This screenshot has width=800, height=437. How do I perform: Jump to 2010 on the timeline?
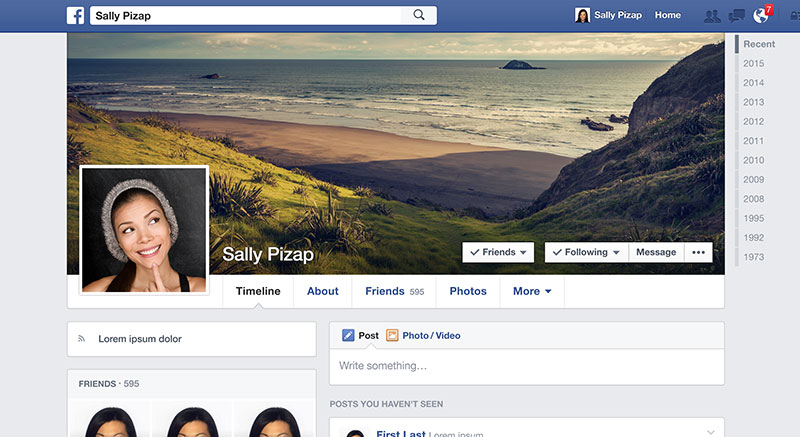coord(754,160)
